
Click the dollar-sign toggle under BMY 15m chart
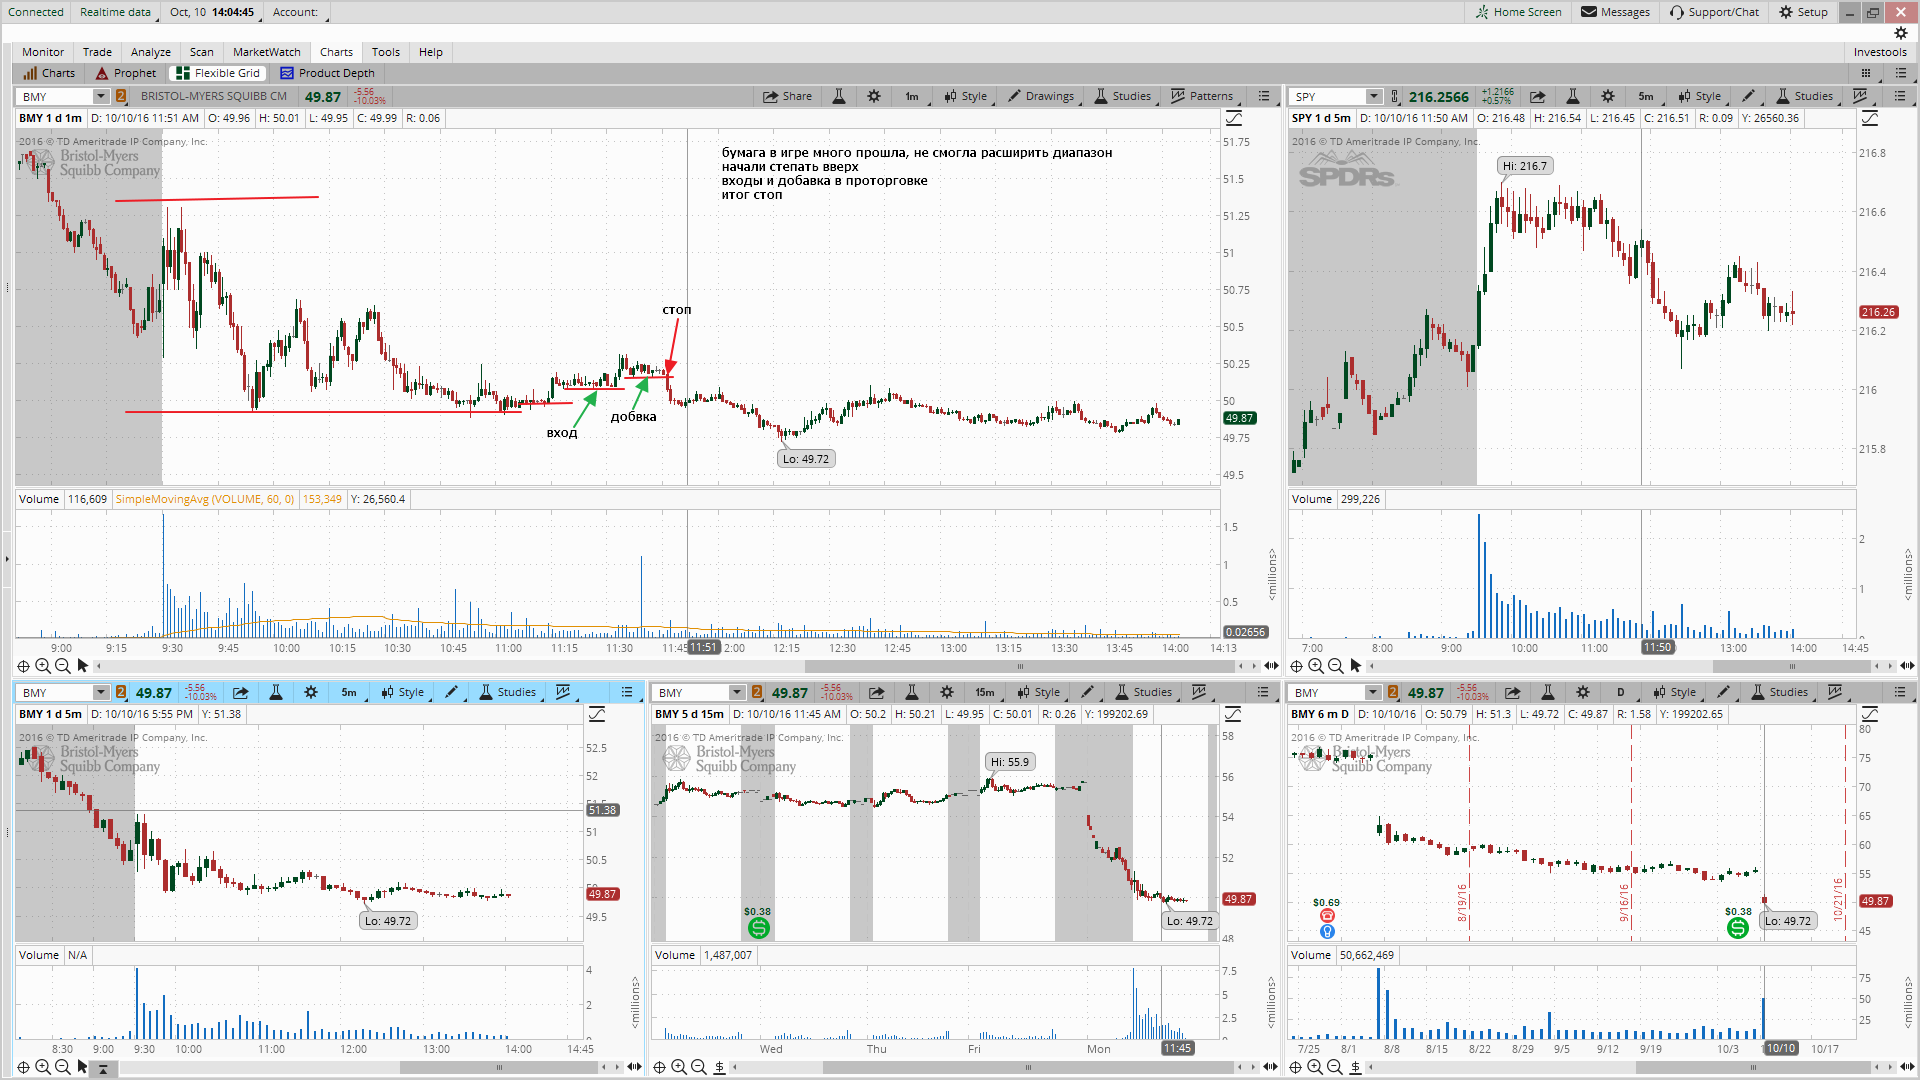point(719,1067)
